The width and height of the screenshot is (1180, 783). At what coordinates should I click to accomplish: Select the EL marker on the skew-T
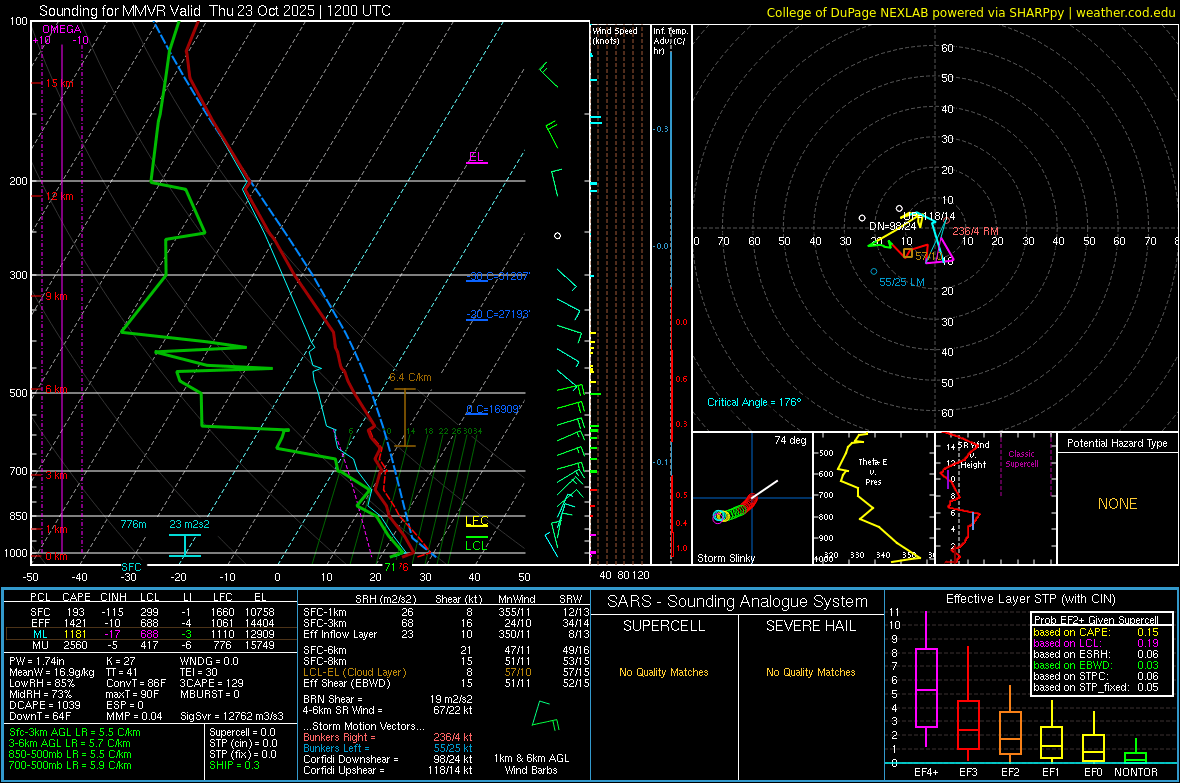[476, 157]
